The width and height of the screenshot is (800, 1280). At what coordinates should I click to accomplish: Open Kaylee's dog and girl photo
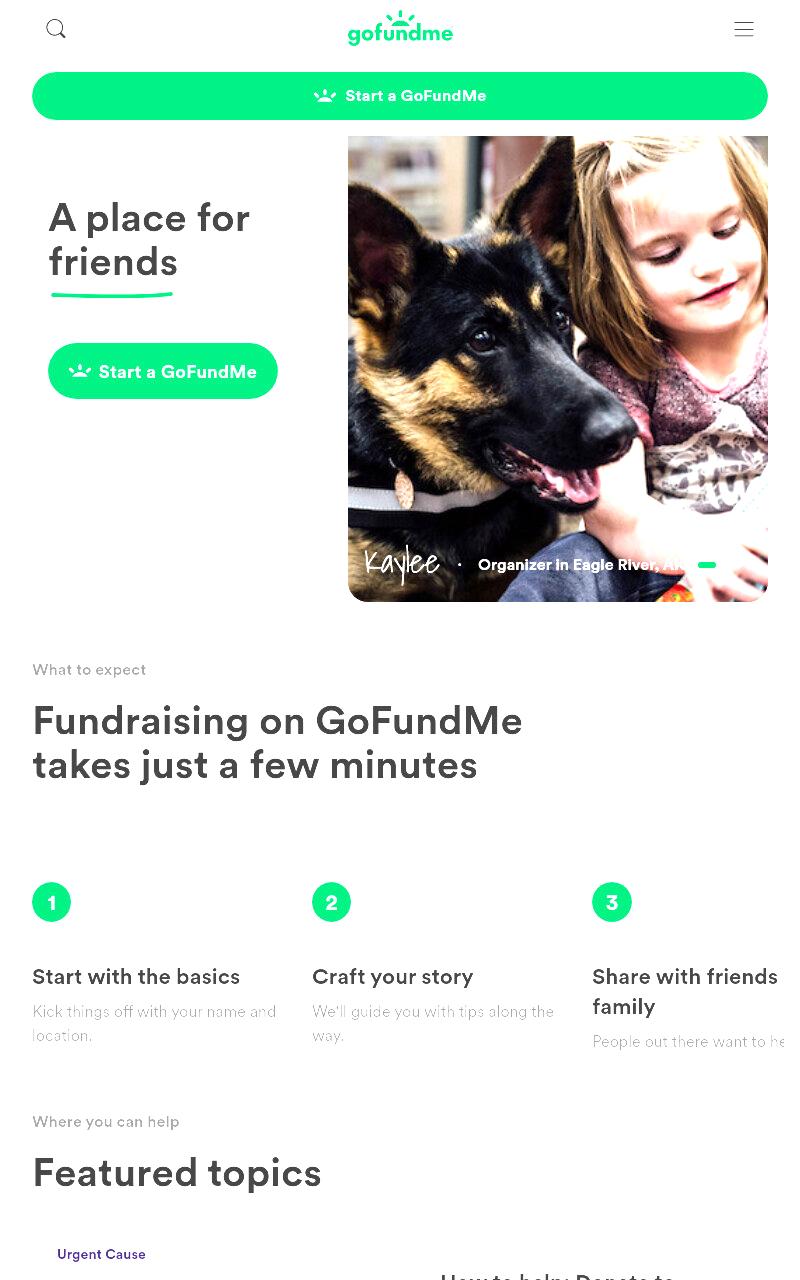pos(558,369)
